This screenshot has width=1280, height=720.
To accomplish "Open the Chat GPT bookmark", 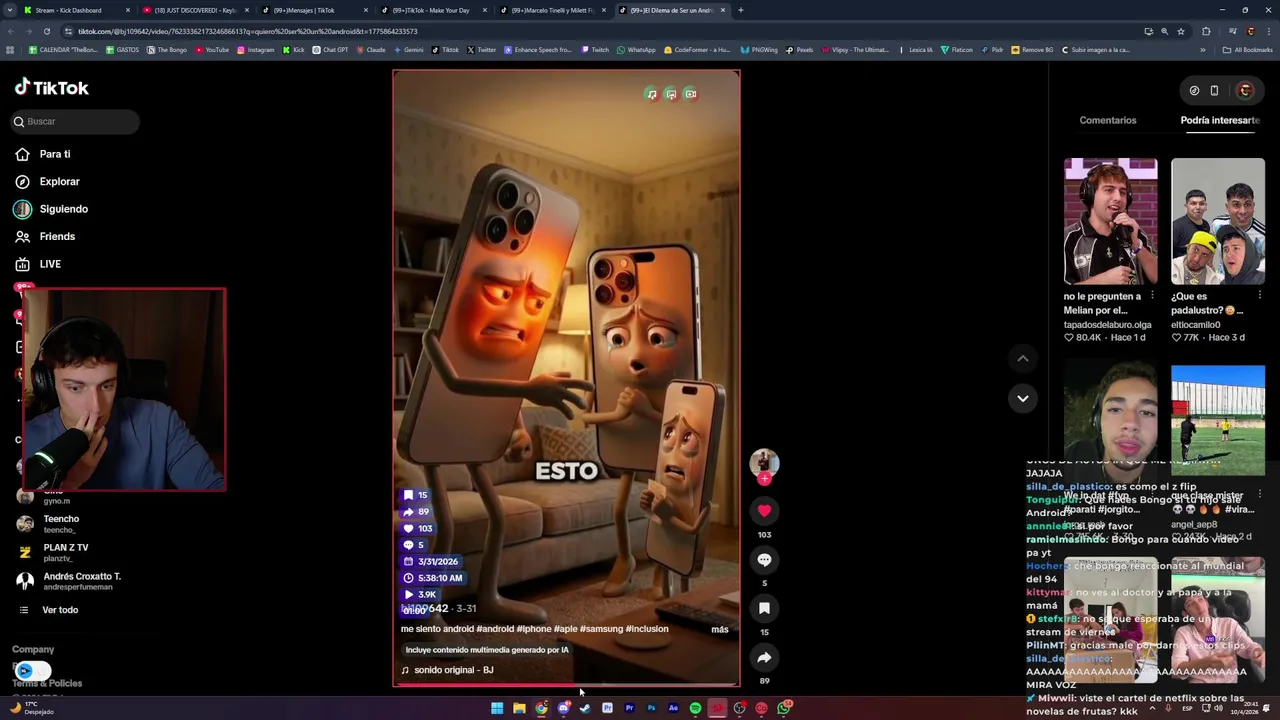I will (x=329, y=49).
